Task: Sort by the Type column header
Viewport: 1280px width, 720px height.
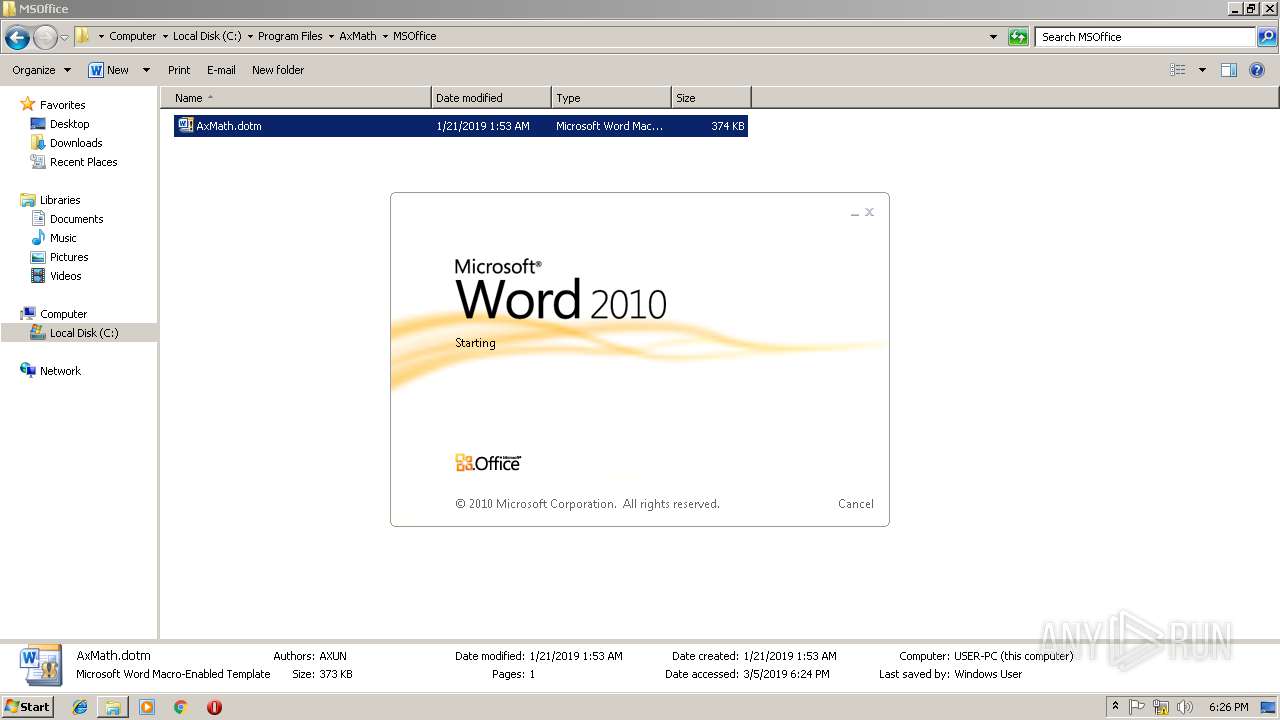Action: 611,98
